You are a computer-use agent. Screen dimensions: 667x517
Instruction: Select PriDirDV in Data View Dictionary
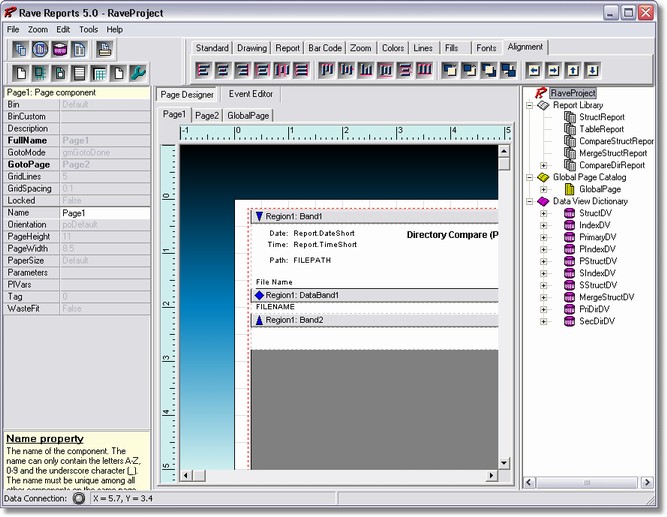(x=594, y=309)
